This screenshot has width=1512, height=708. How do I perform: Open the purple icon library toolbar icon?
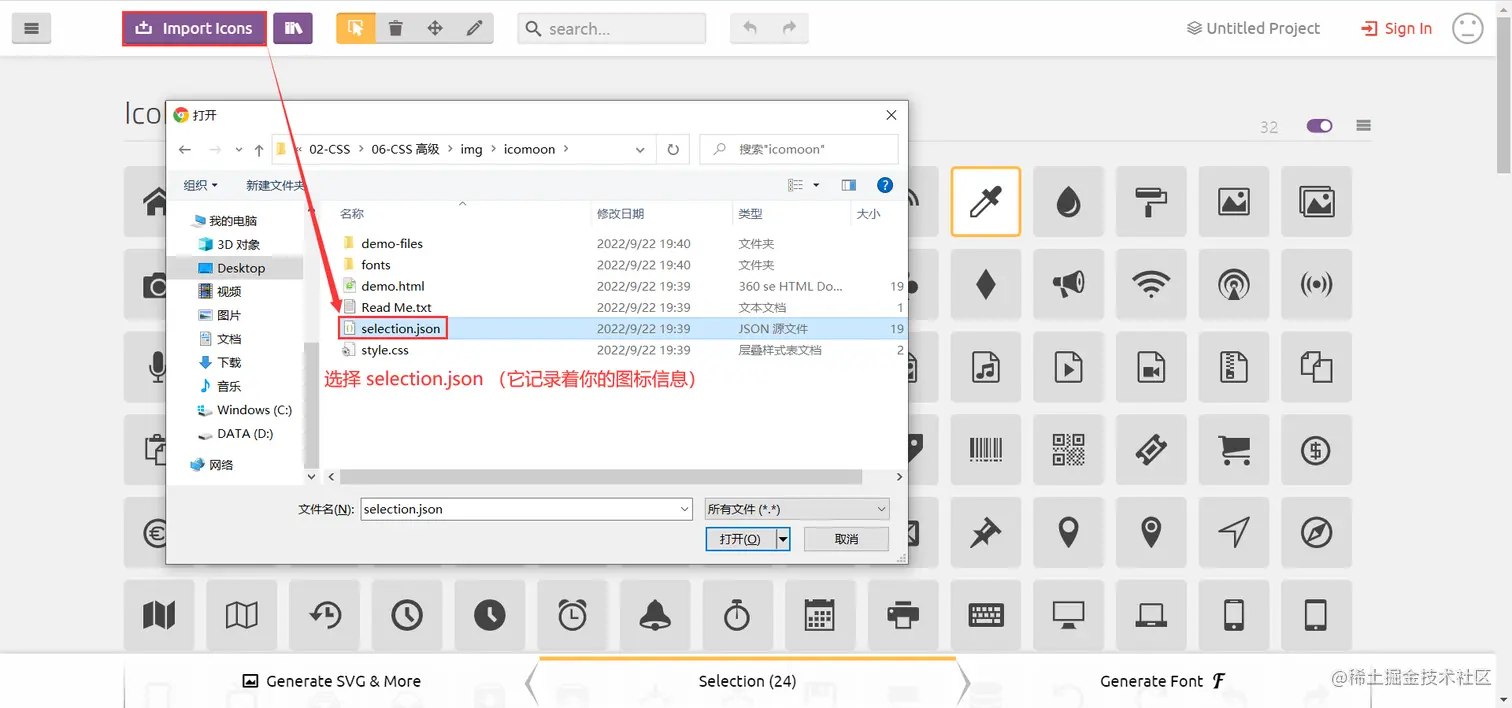[293, 28]
